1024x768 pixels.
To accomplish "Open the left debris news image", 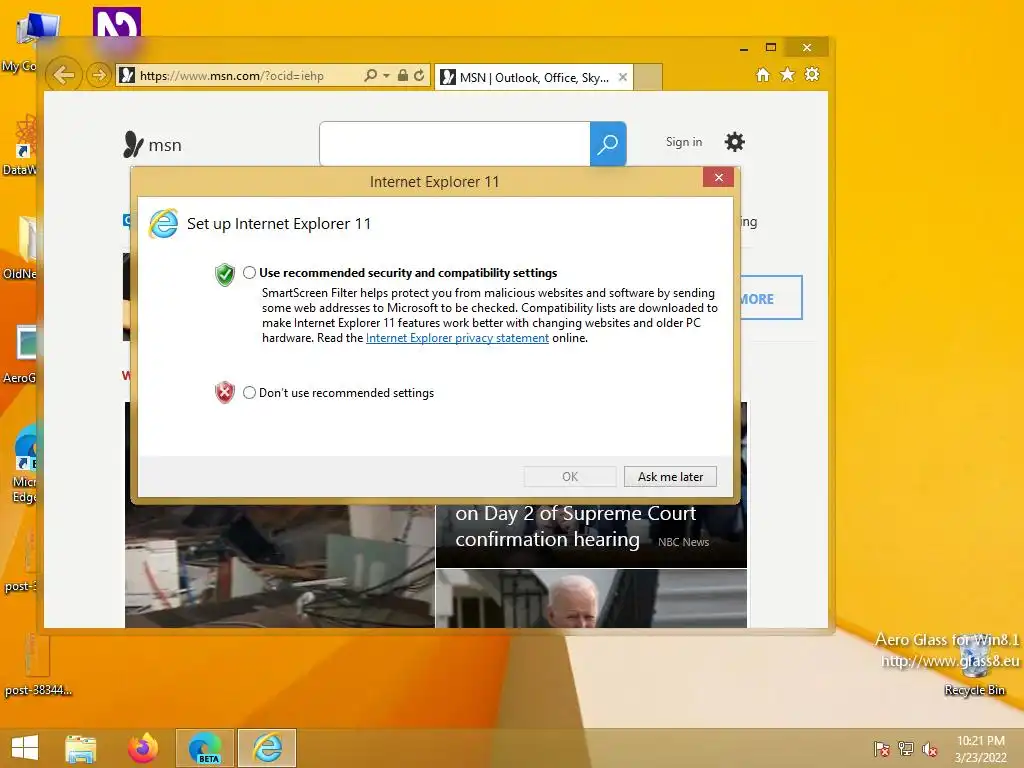I will 280,566.
